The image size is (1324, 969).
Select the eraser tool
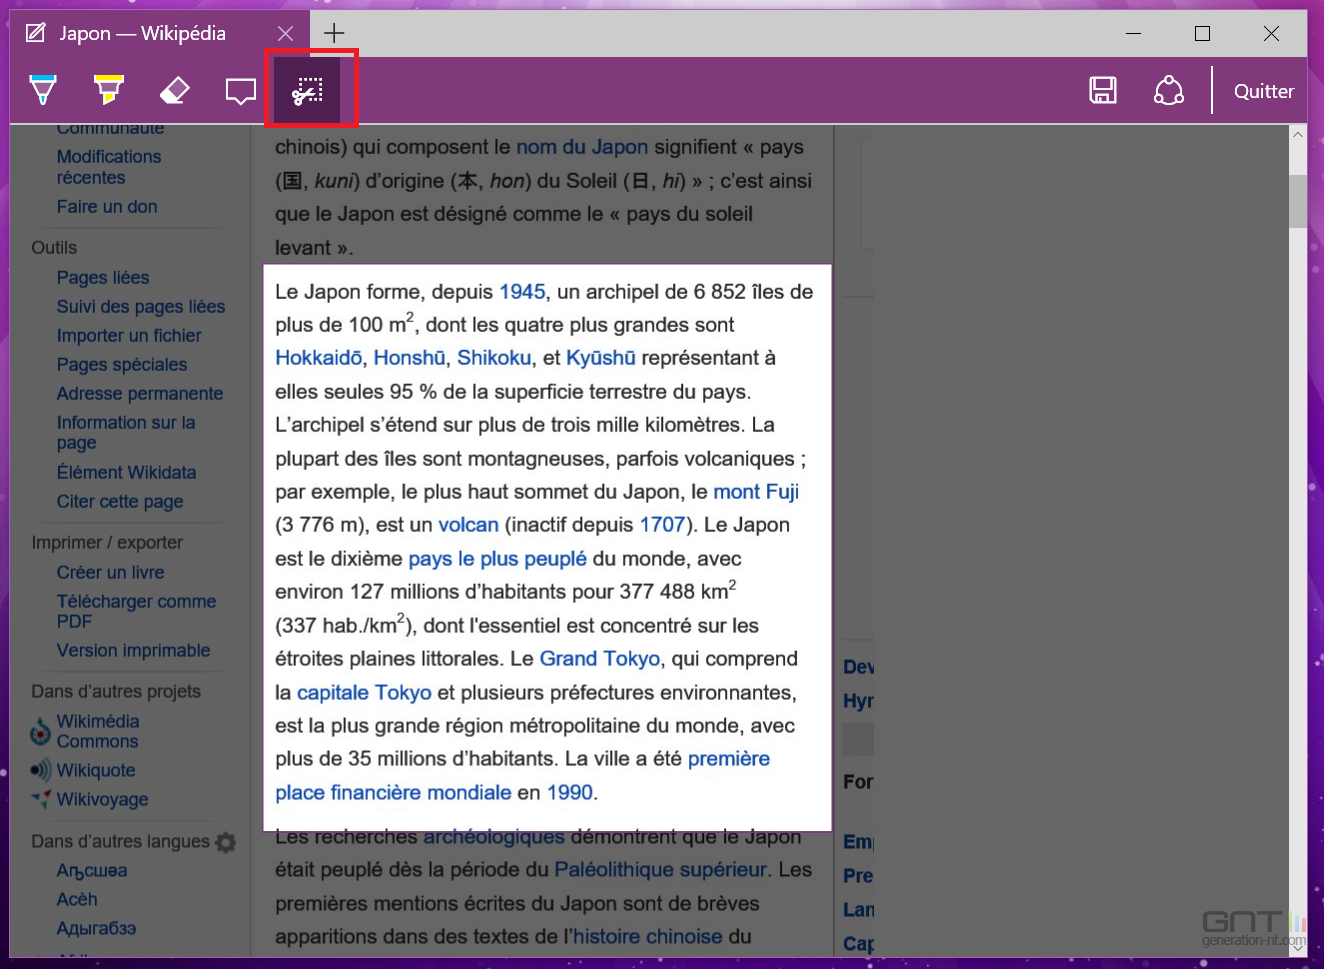tap(174, 89)
